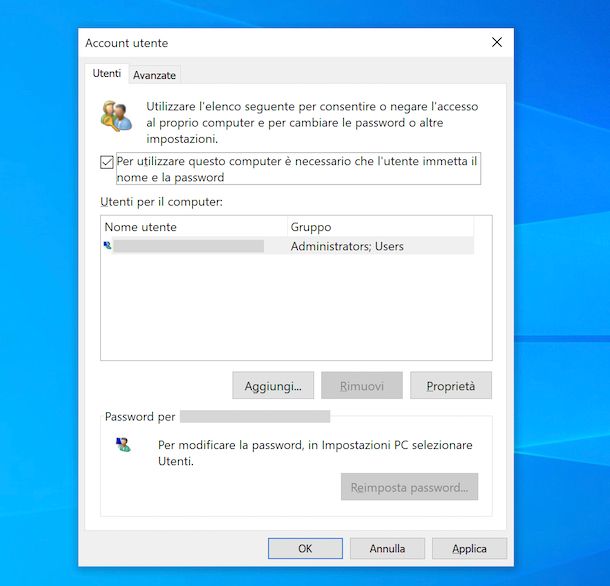Confirm with the OK button

point(305,548)
